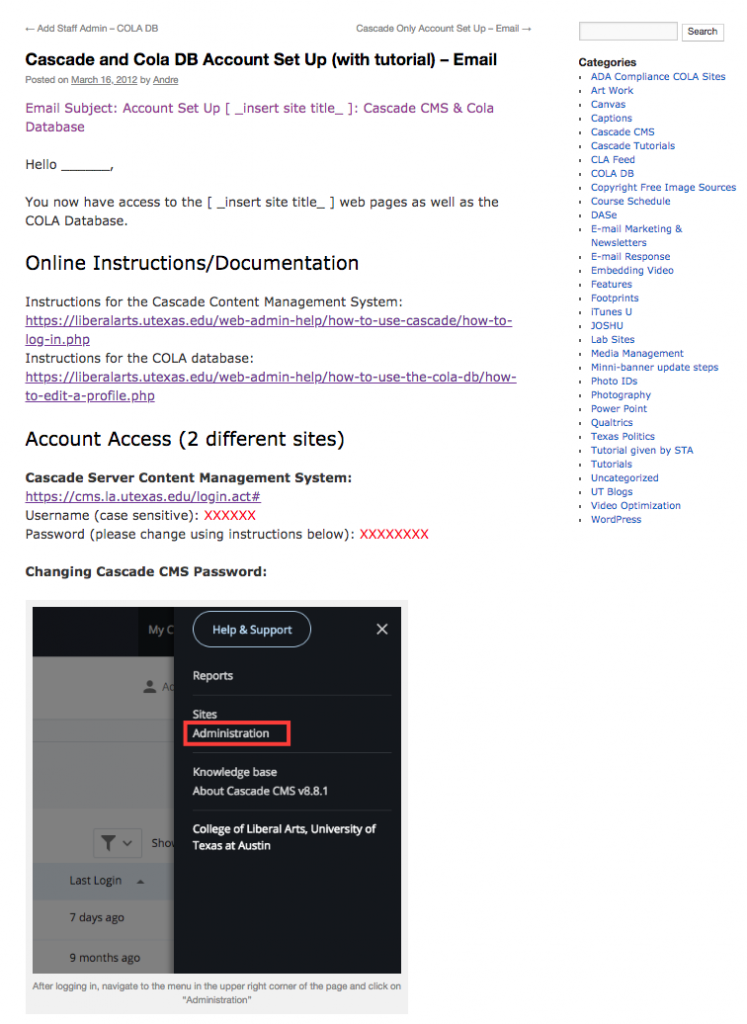Open the March 16, 2012 date link
This screenshot has height=1024, width=747.
(x=104, y=80)
